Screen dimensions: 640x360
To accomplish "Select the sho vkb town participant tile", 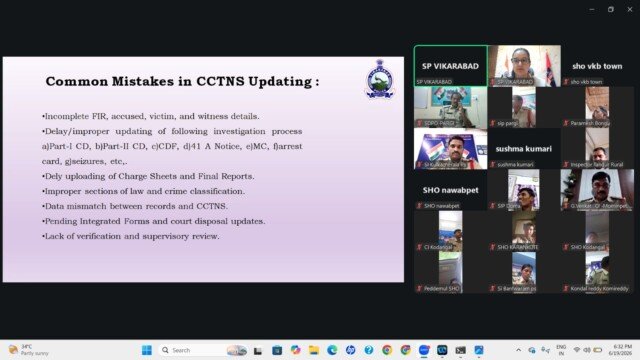I will tap(598, 66).
